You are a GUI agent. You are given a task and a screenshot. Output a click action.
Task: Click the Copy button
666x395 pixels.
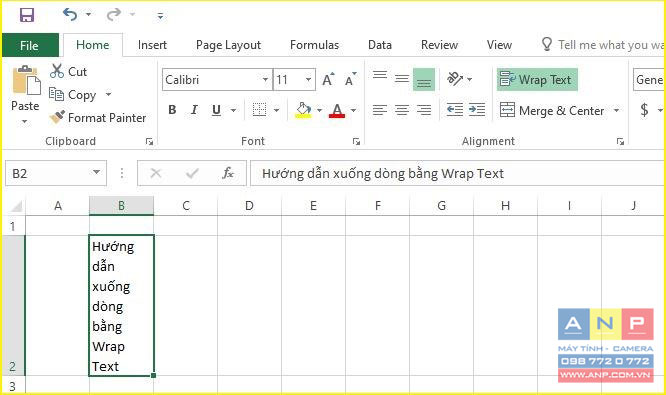[72, 94]
